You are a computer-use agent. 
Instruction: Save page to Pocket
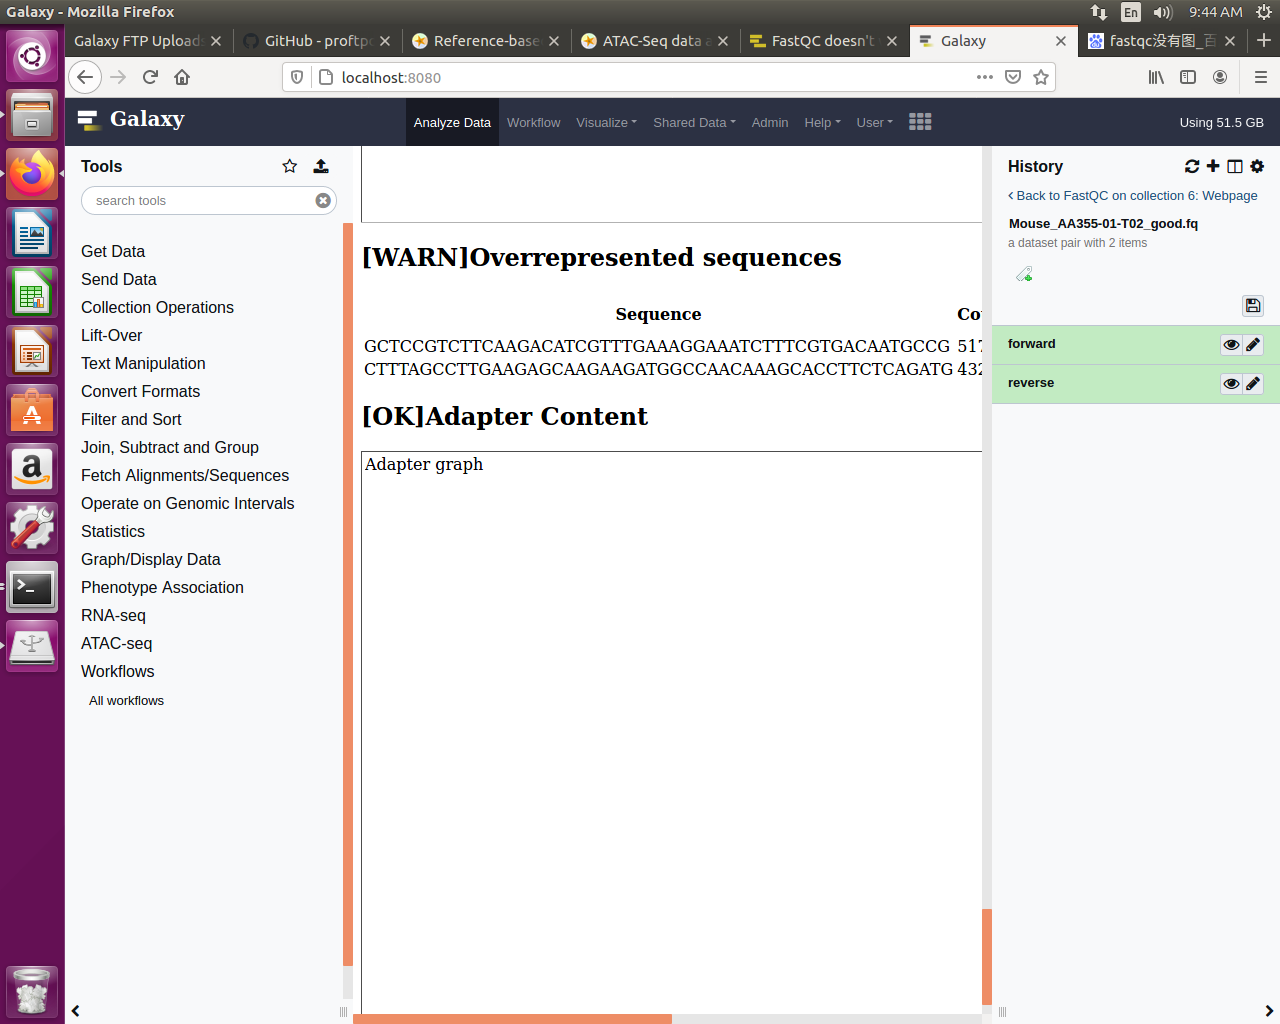click(x=1013, y=77)
